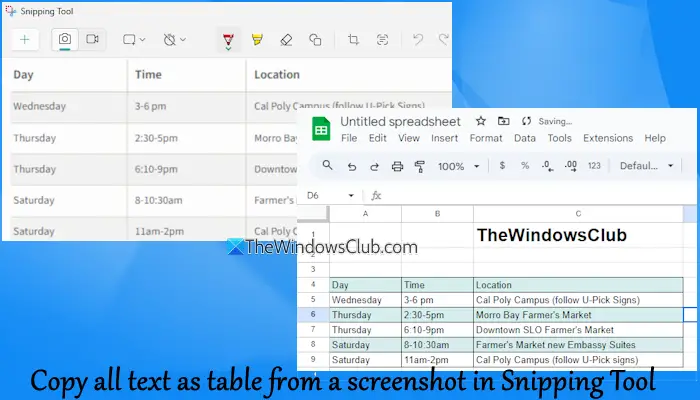
Task: Open the Shapes tool in Snipping Tool
Action: 315,40
